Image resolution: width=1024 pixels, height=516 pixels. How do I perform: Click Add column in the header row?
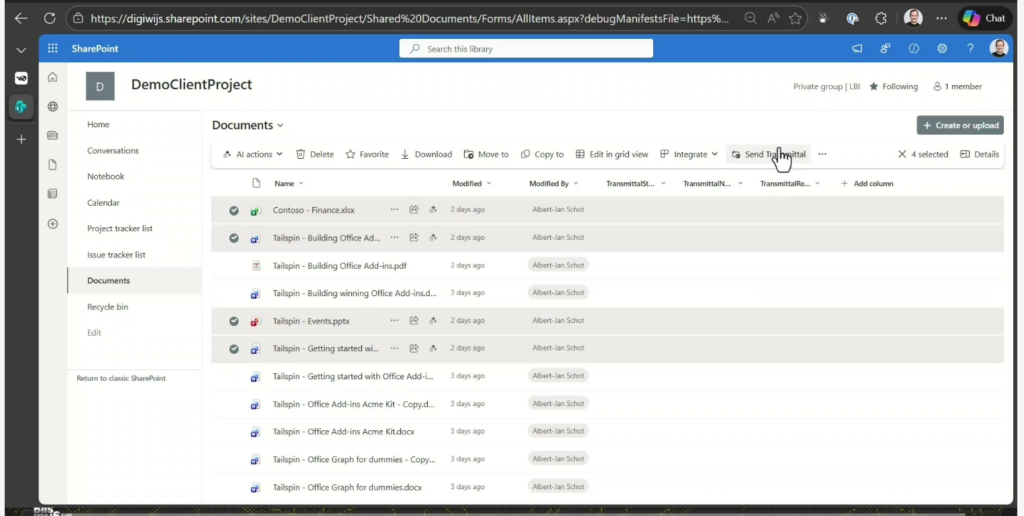point(867,184)
